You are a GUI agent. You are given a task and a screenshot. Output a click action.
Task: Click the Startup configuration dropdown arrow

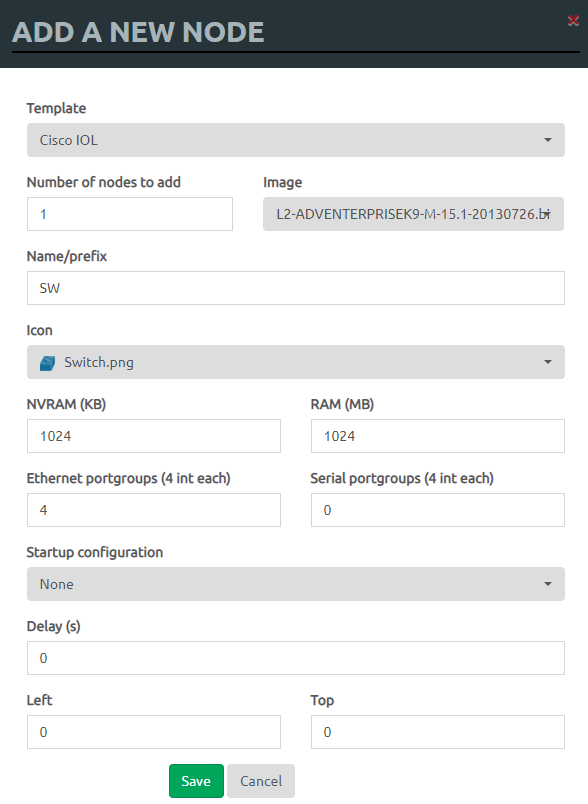click(x=548, y=584)
